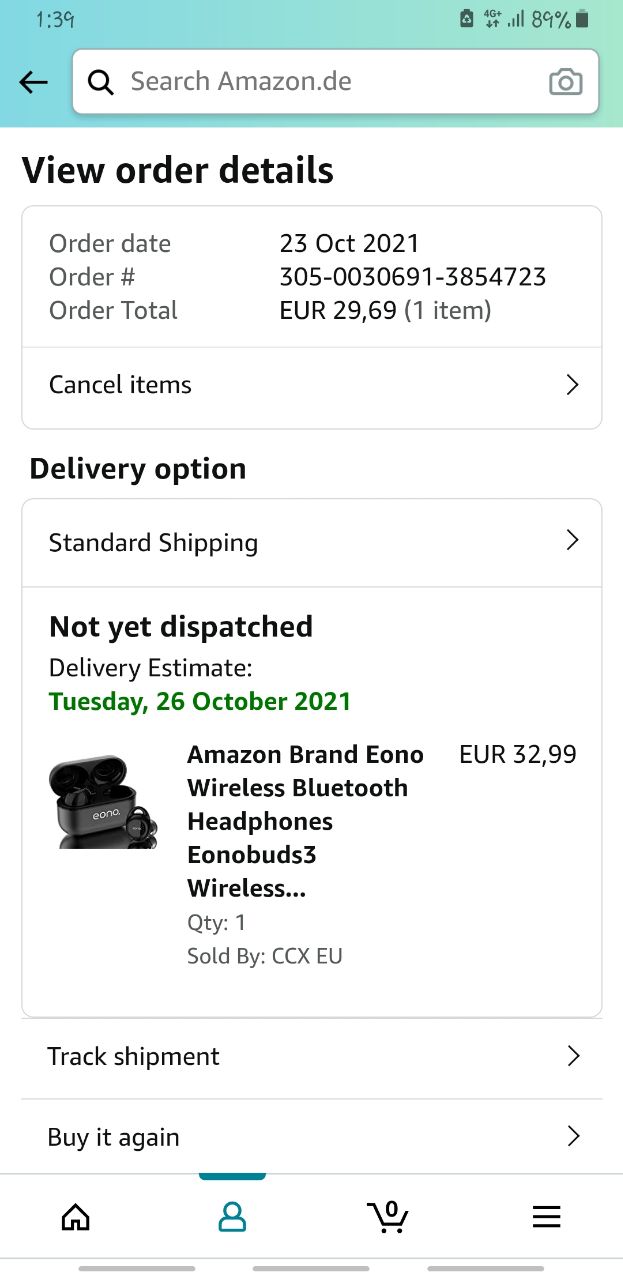
Task: Expand the Track shipment chevron
Action: tap(573, 1056)
